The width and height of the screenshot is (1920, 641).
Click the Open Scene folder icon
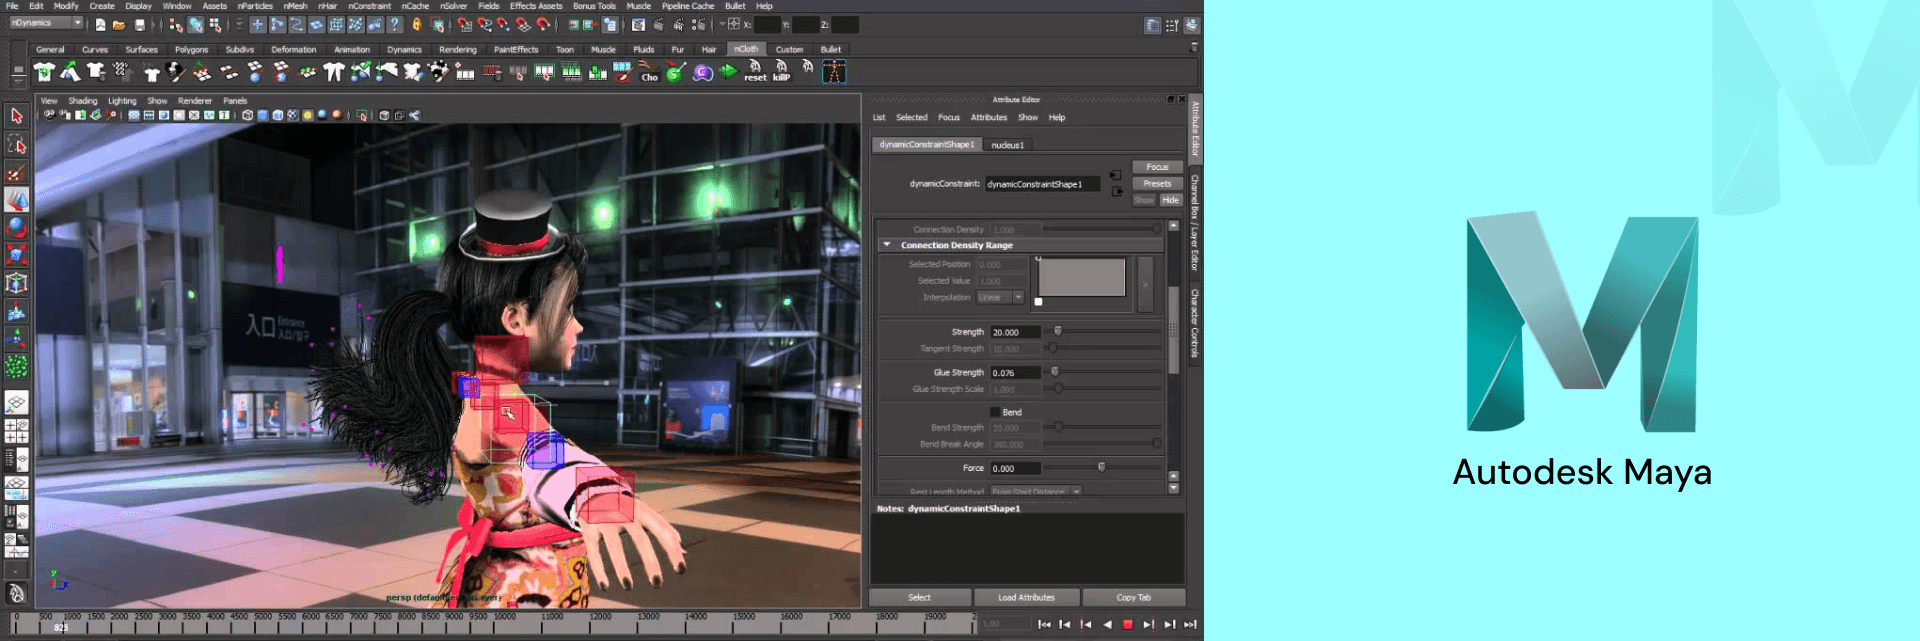pyautogui.click(x=119, y=25)
